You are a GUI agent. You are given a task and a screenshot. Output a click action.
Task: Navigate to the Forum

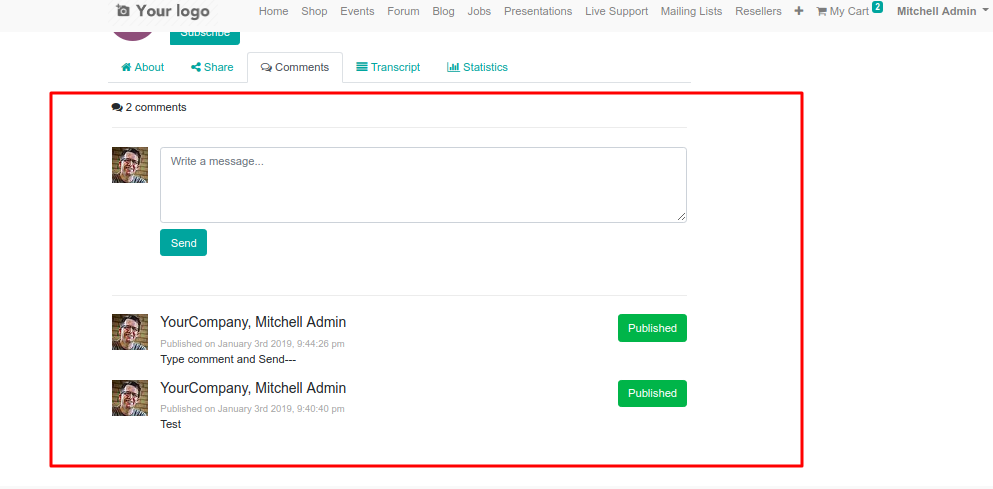403,11
